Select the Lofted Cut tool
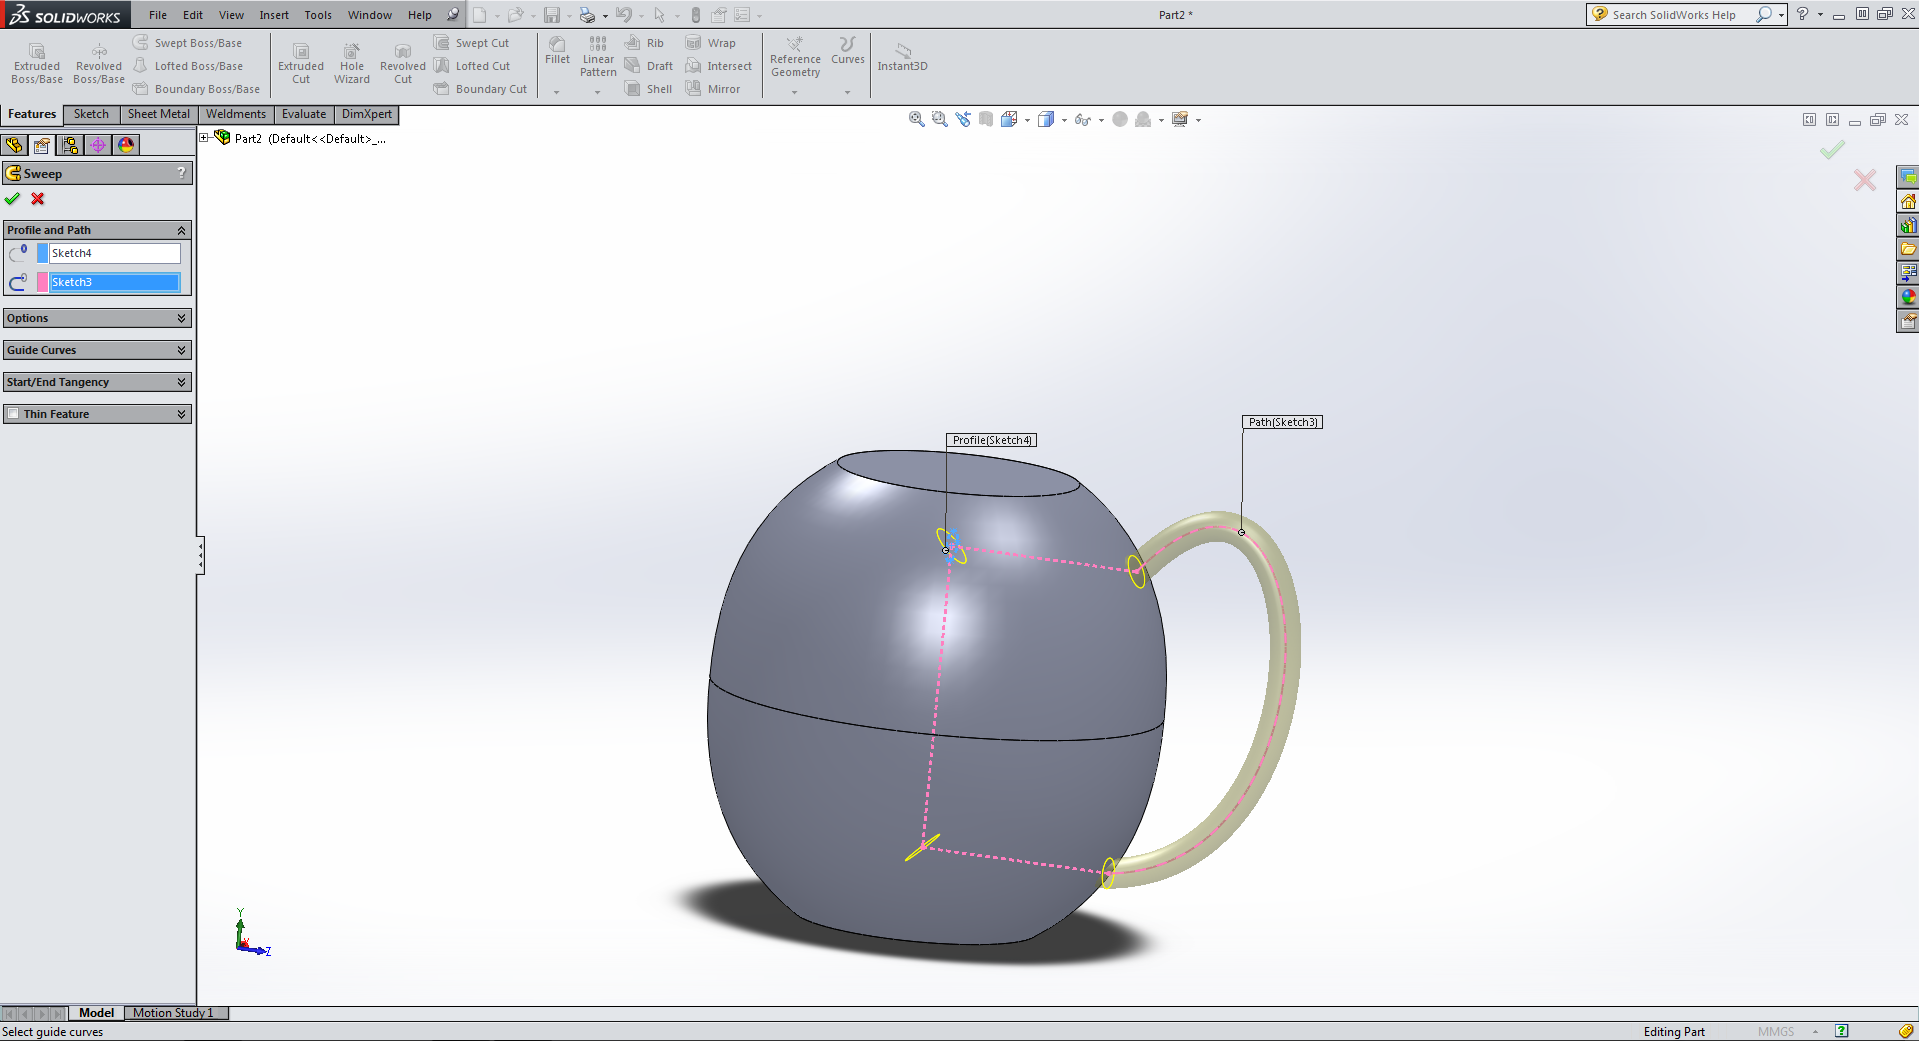Image resolution: width=1919 pixels, height=1041 pixels. (472, 66)
